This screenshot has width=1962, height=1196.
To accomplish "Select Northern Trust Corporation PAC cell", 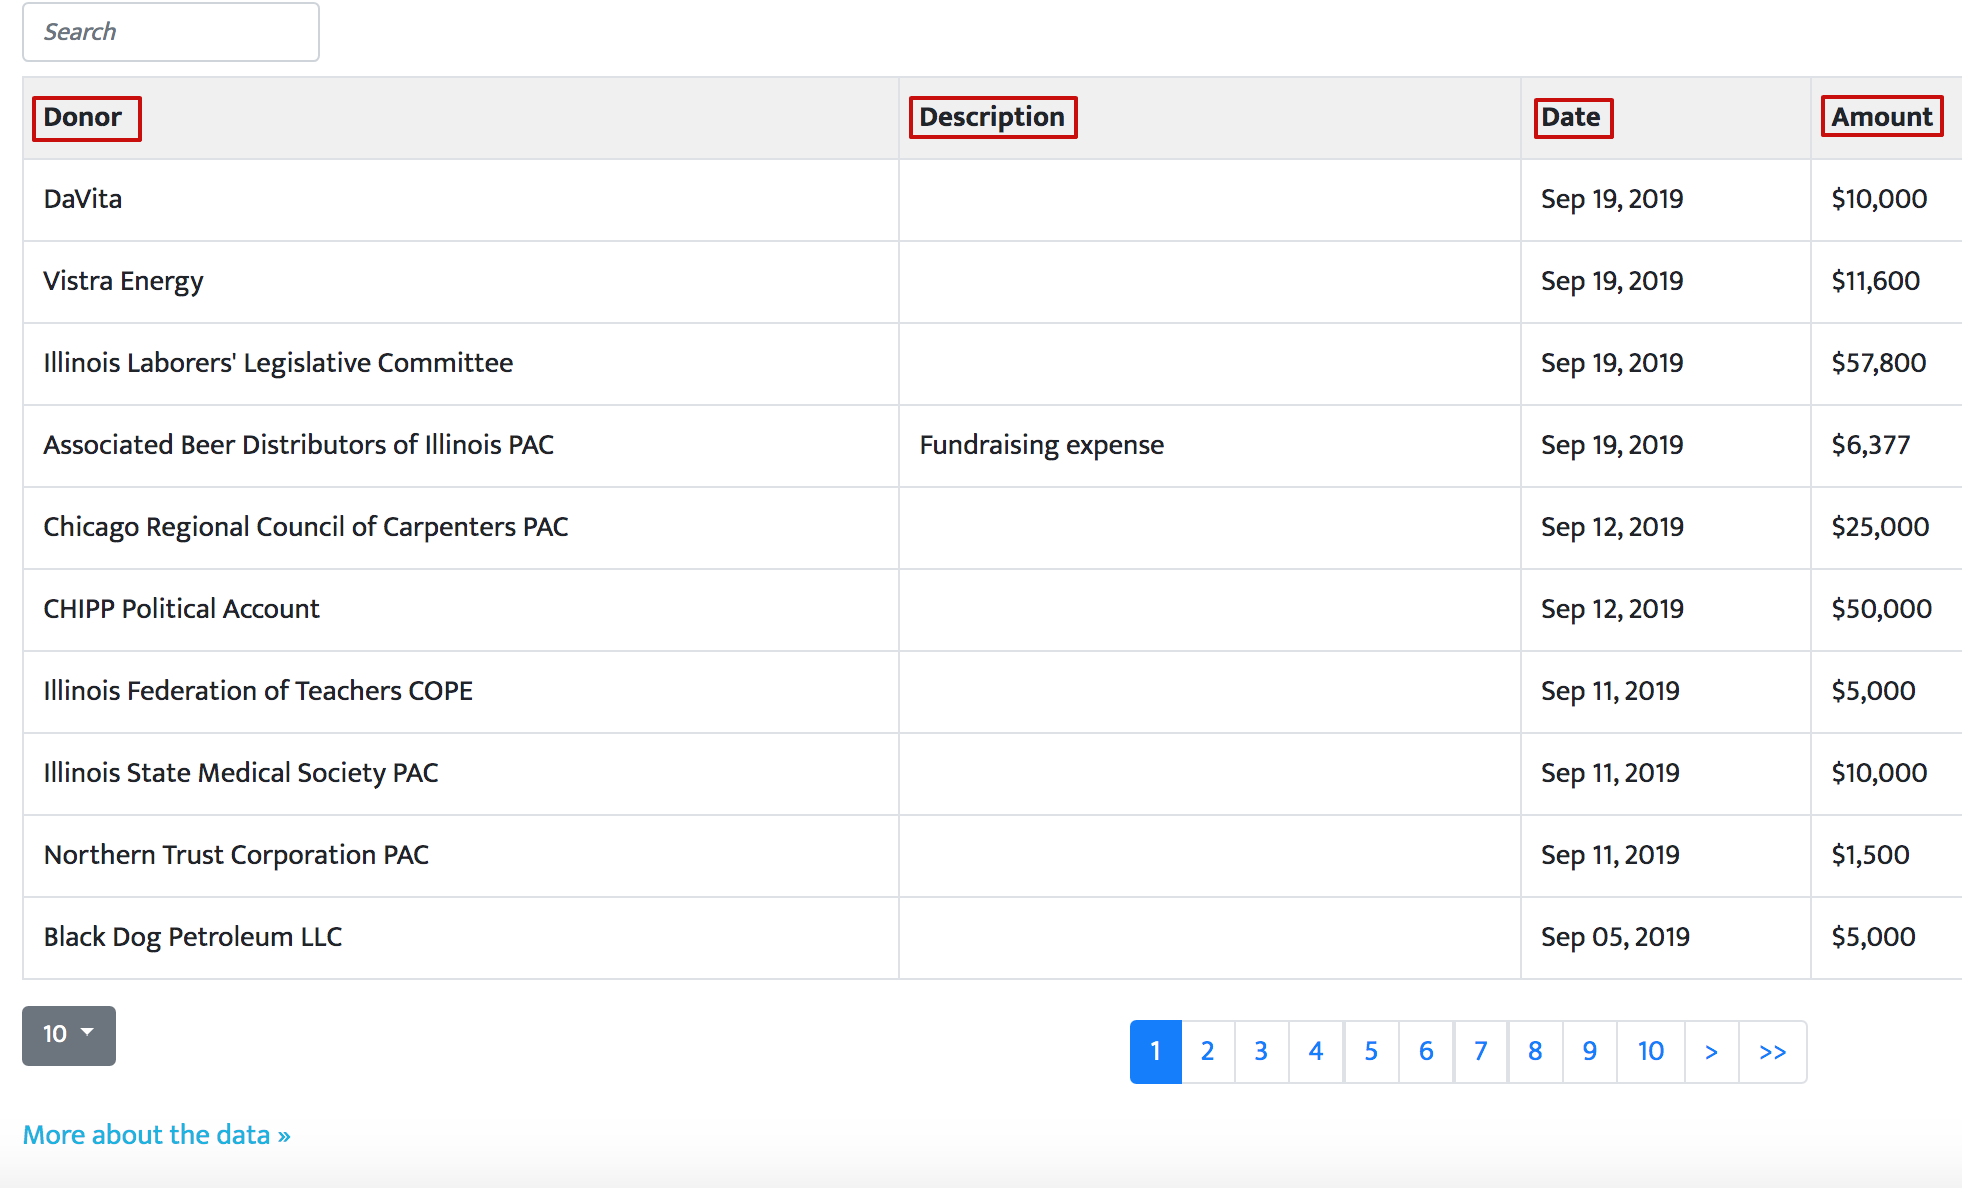I will [x=461, y=856].
